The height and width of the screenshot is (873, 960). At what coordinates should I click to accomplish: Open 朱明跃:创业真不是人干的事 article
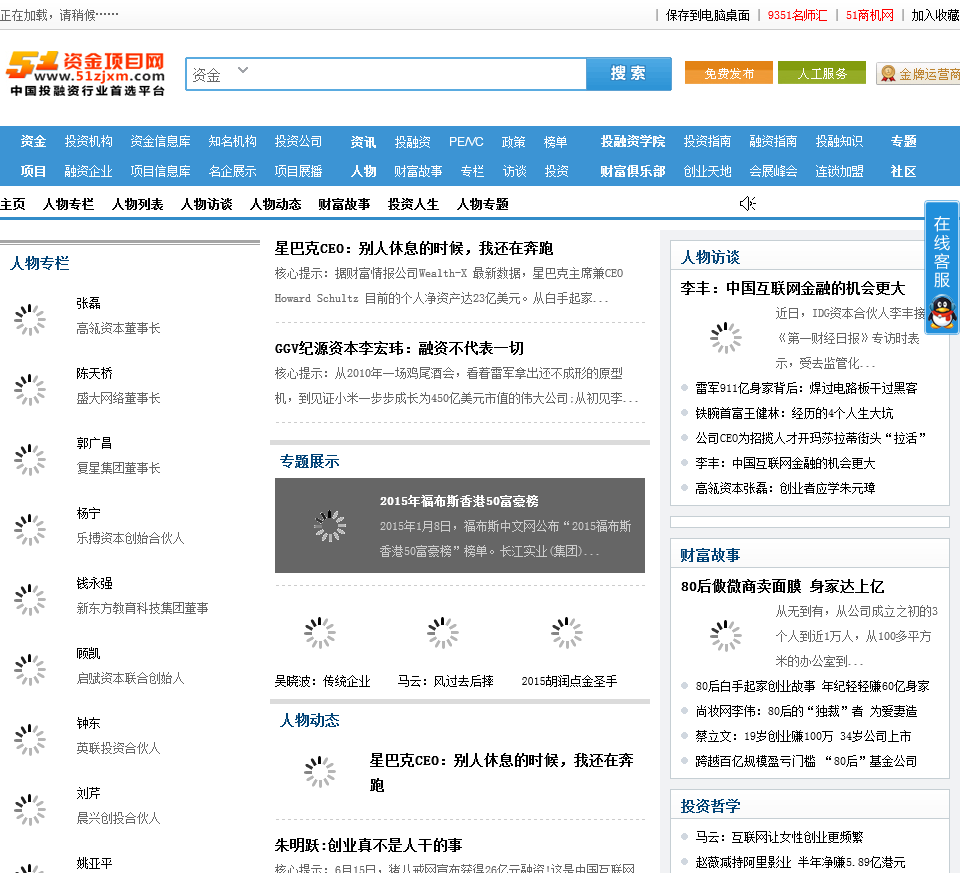coord(369,845)
